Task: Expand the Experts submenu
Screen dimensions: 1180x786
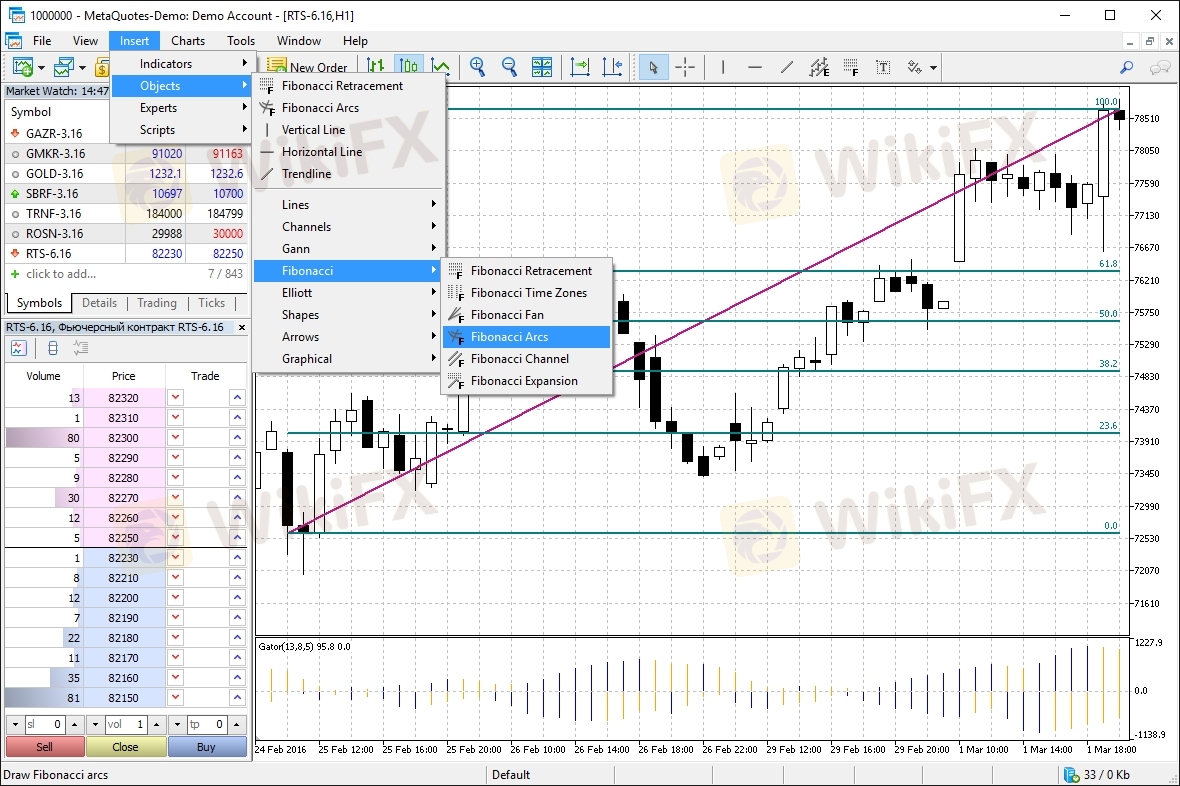Action: coord(181,108)
